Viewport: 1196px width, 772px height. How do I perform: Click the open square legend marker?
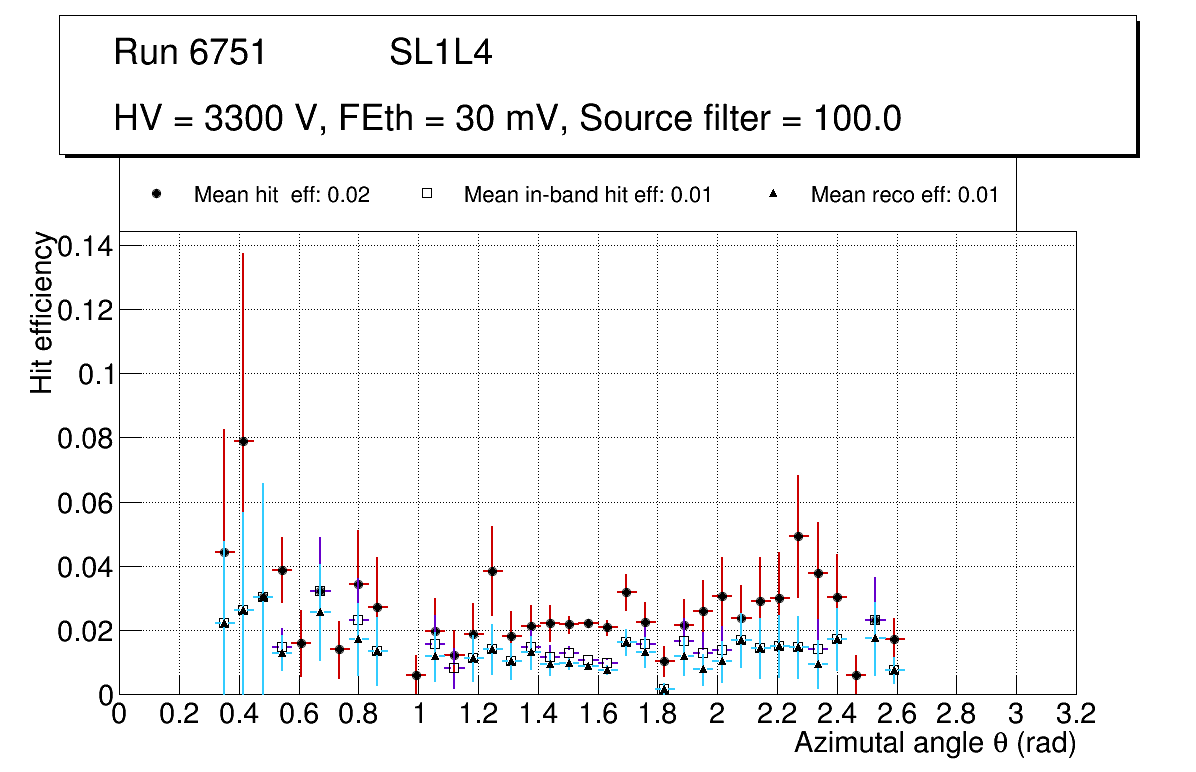(x=427, y=194)
